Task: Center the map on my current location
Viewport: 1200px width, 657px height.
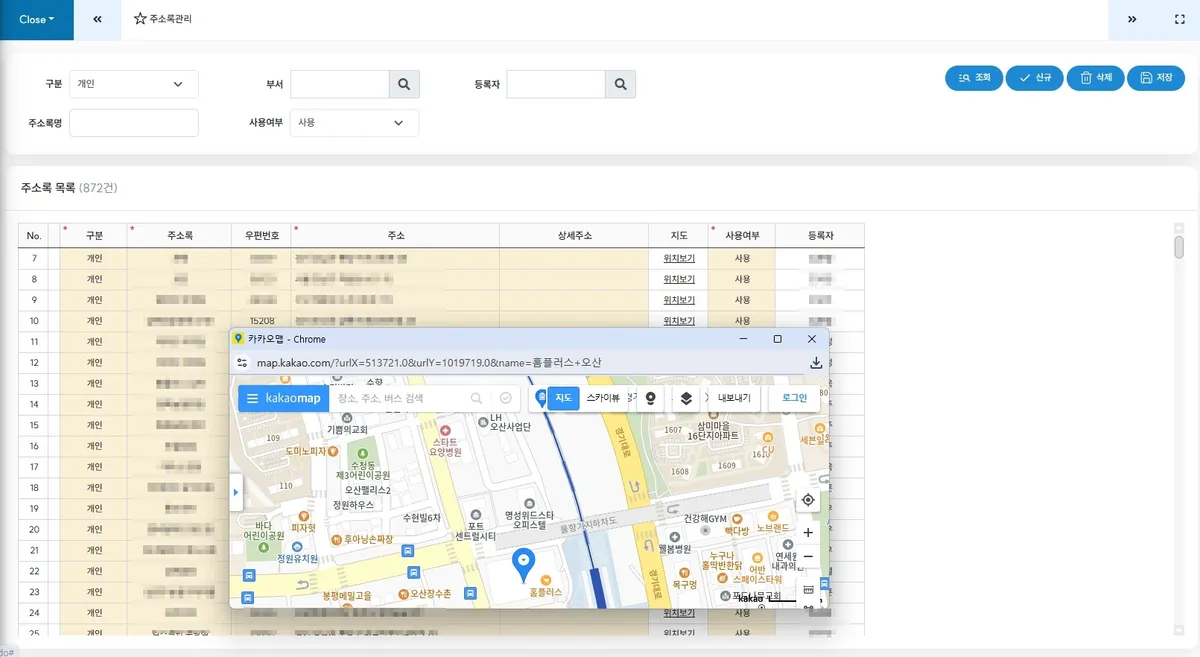Action: point(808,500)
